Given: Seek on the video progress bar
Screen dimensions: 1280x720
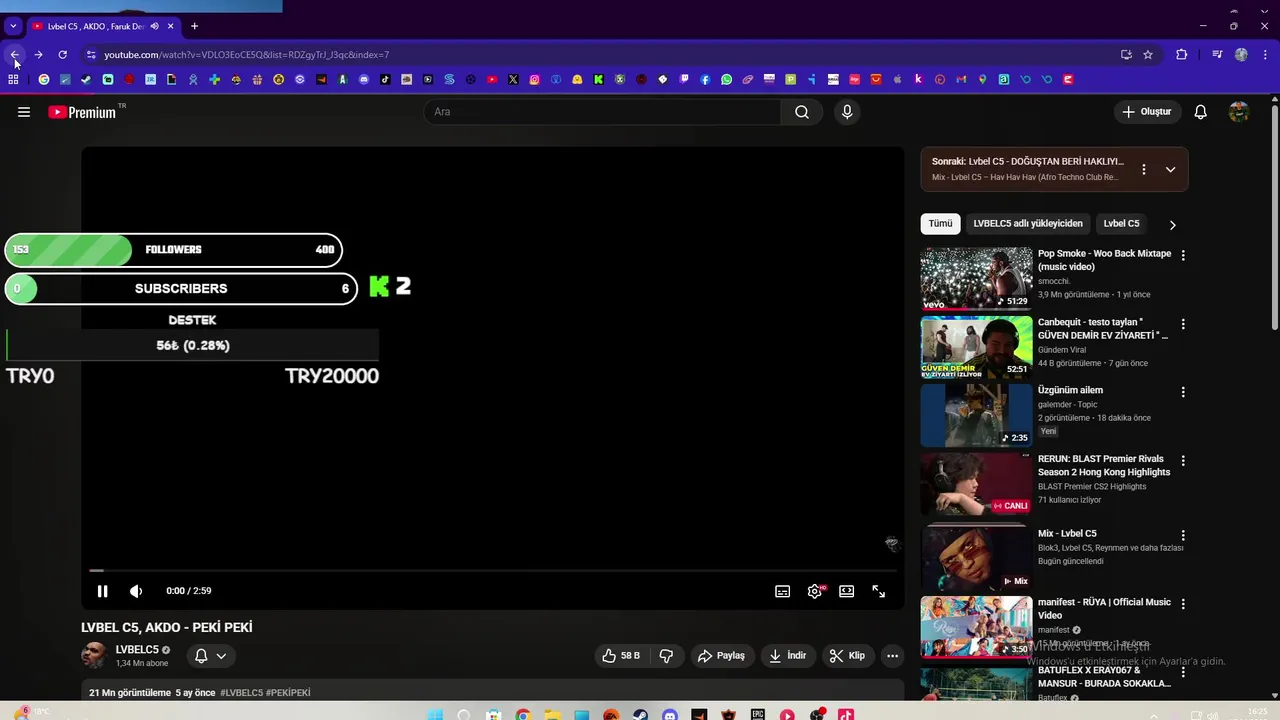Looking at the screenshot, I should (x=492, y=570).
